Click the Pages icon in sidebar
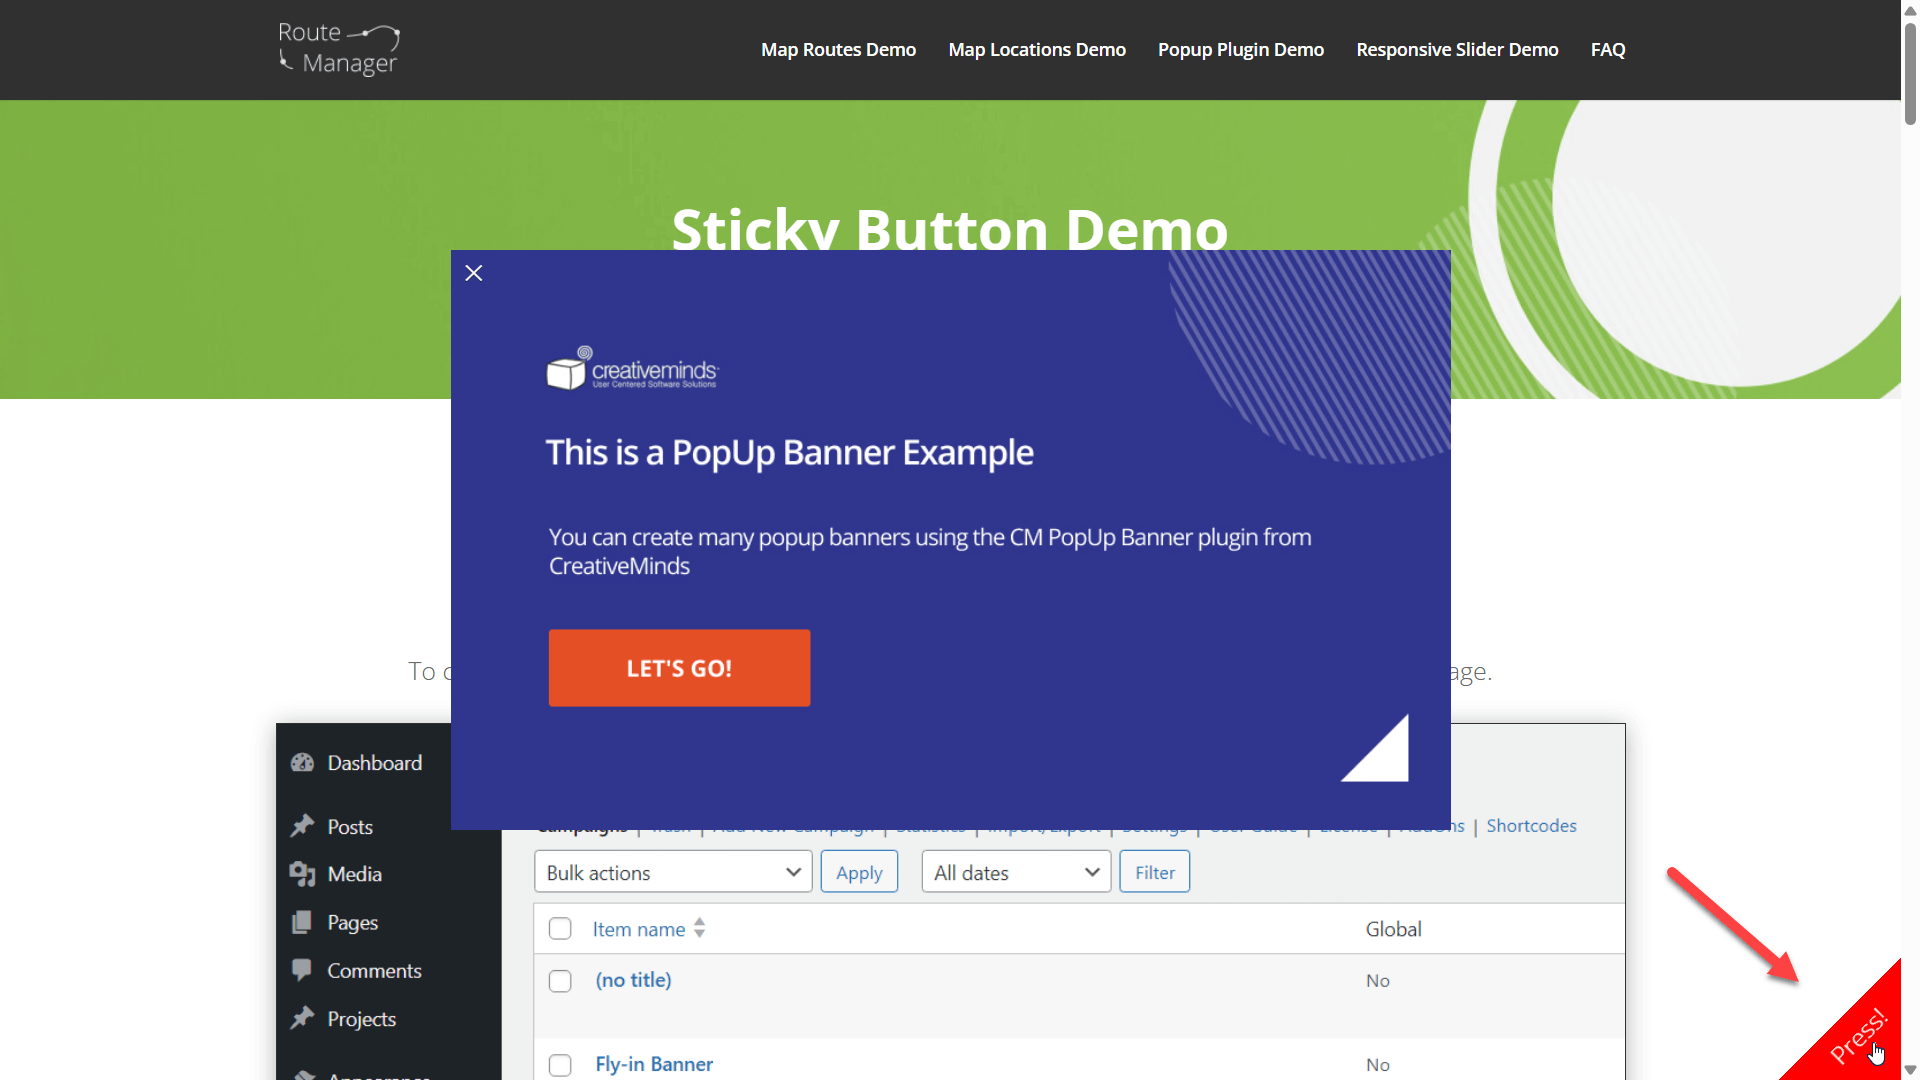Image resolution: width=1920 pixels, height=1080 pixels. click(x=302, y=922)
